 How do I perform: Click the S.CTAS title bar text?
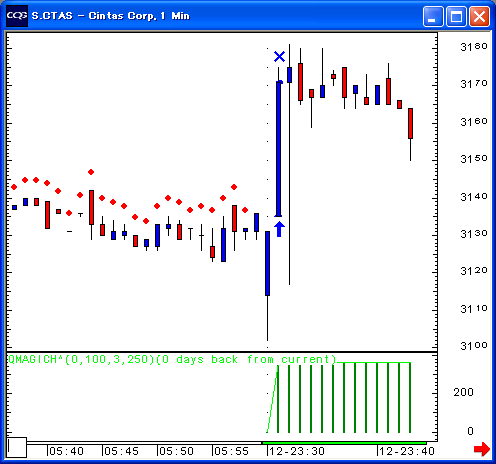[52, 16]
